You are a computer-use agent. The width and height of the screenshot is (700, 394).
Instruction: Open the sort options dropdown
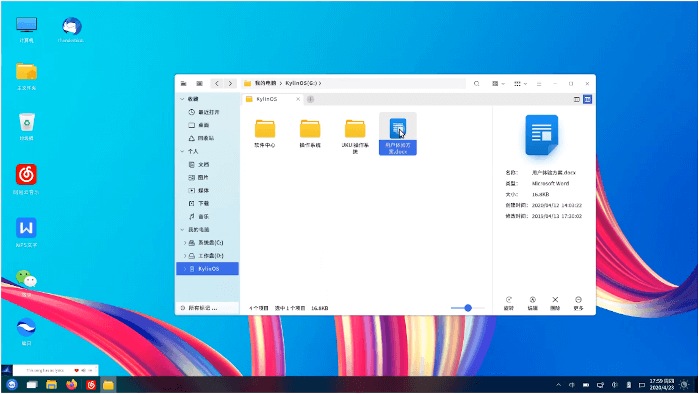(520, 83)
